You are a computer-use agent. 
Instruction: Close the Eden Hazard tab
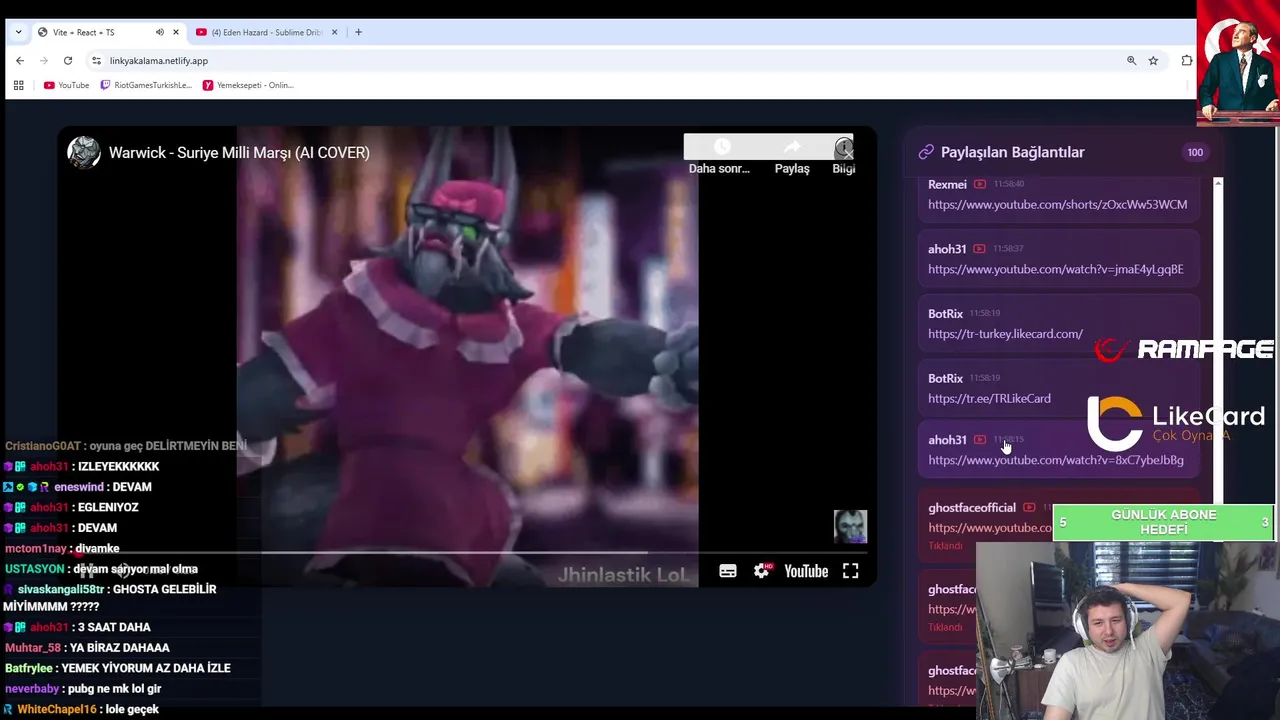click(334, 32)
